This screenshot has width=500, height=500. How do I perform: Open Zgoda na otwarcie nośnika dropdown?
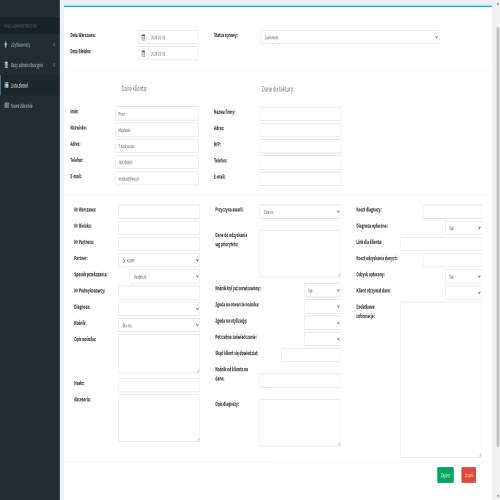pyautogui.click(x=323, y=307)
